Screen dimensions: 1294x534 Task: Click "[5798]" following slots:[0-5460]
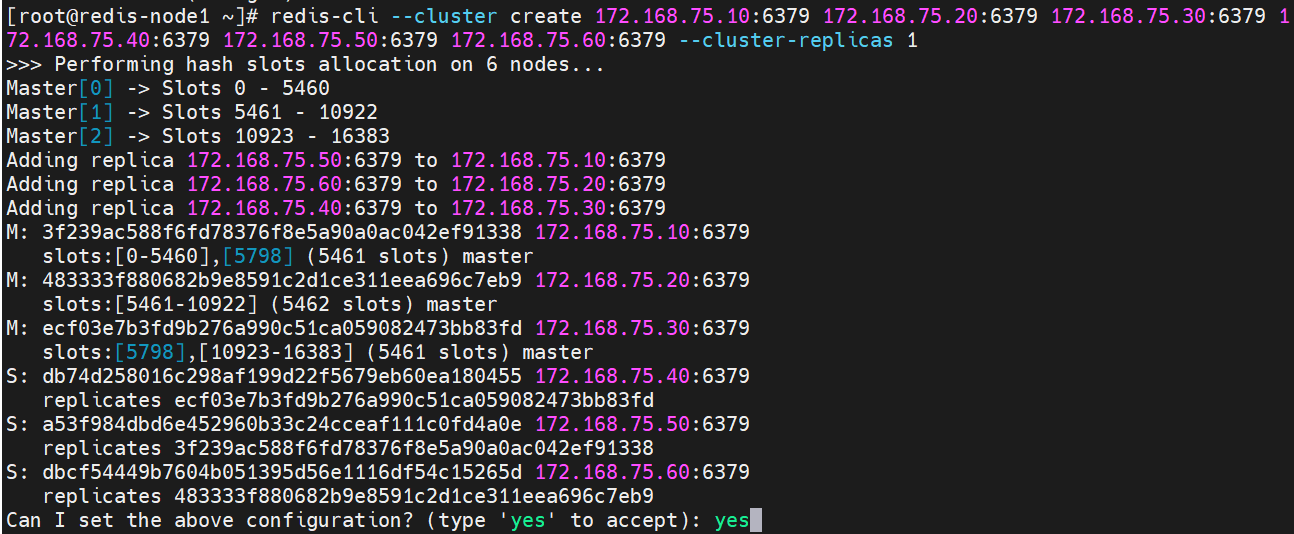pos(259,256)
